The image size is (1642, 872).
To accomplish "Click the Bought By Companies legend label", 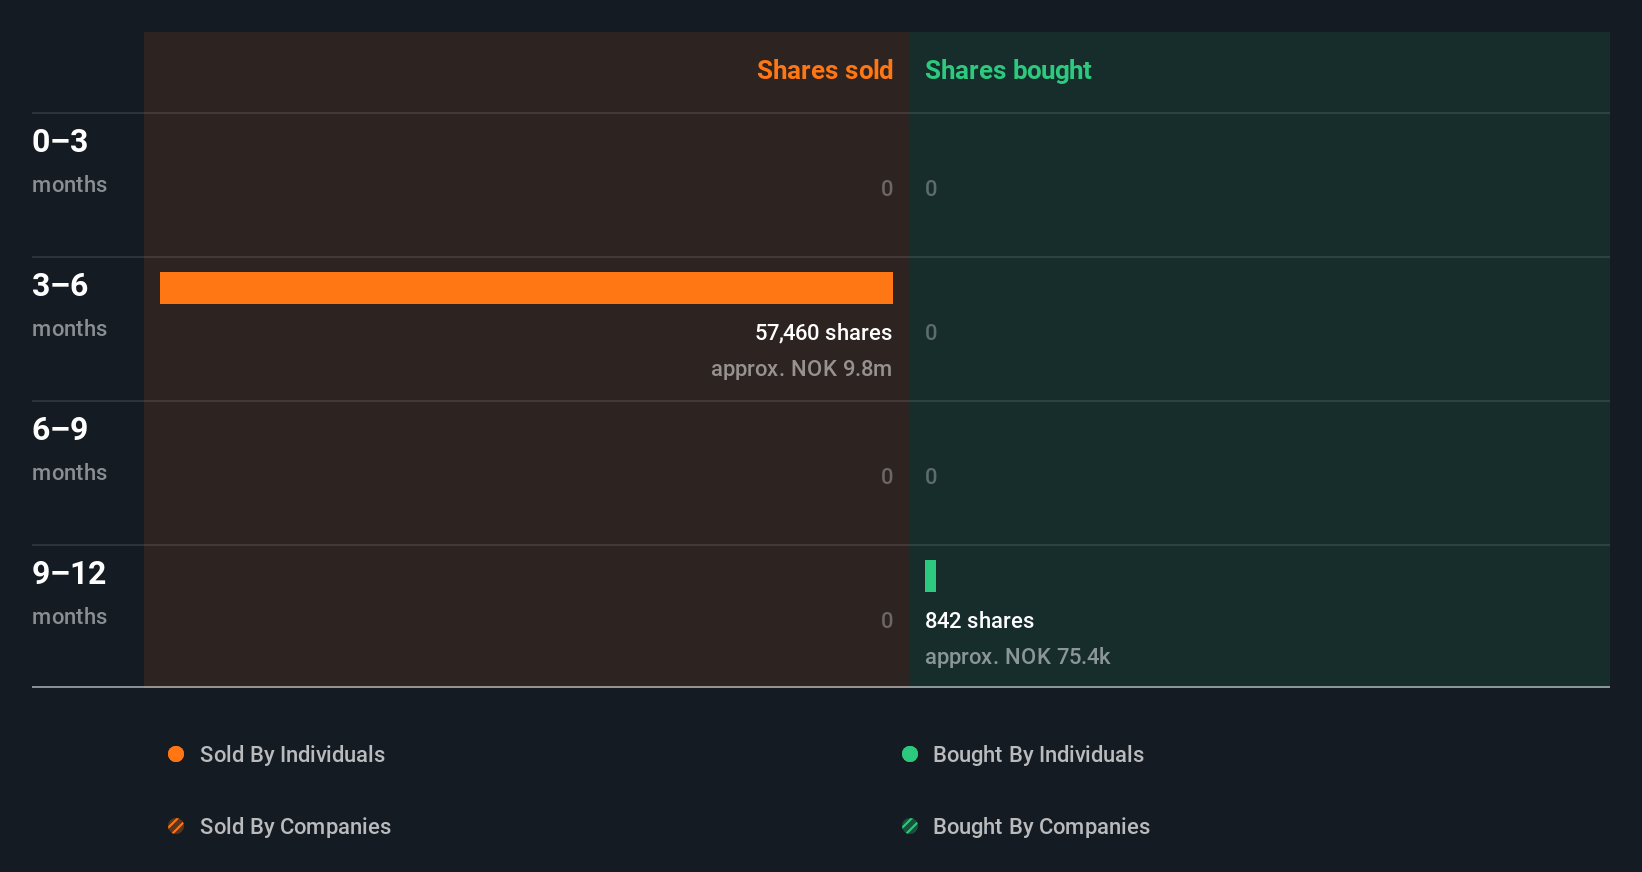I will (1041, 826).
